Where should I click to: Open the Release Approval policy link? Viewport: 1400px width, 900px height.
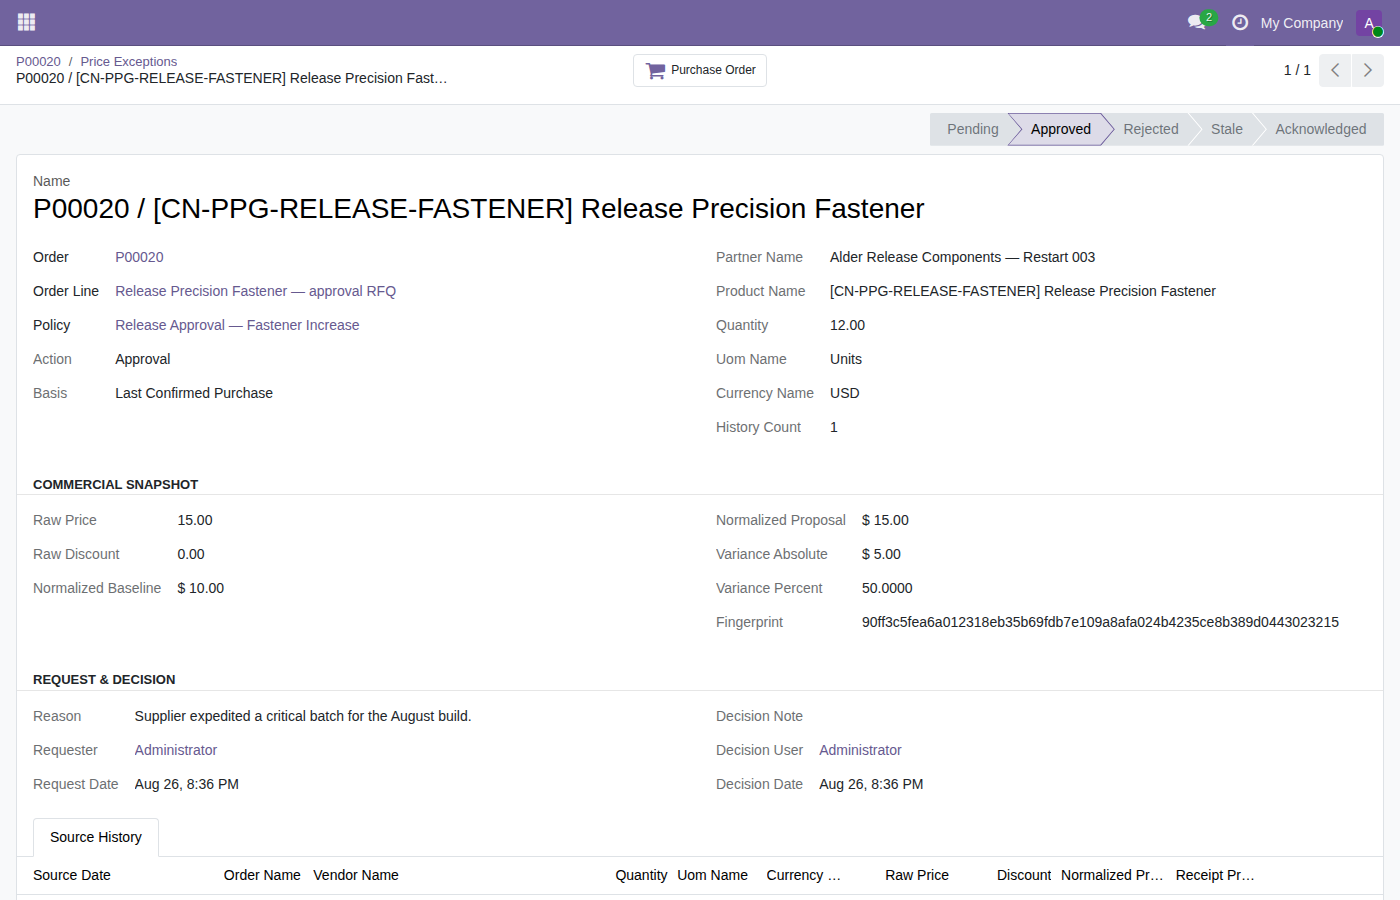pyautogui.click(x=237, y=325)
